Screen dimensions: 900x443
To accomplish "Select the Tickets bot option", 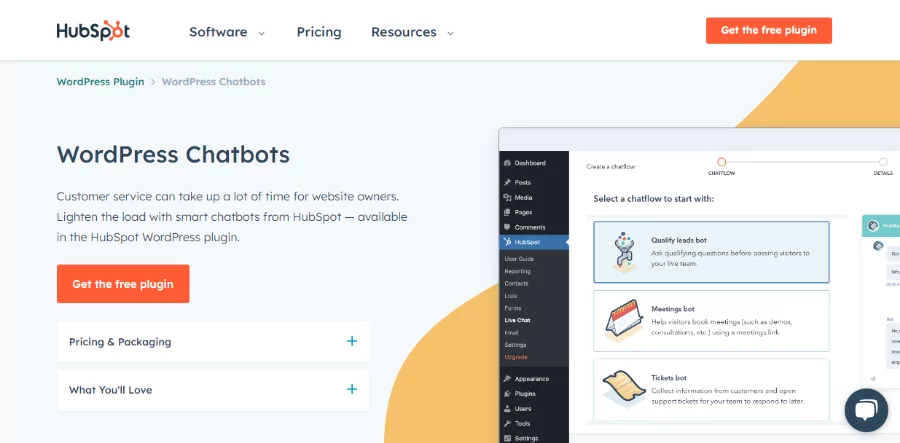I will (x=711, y=389).
